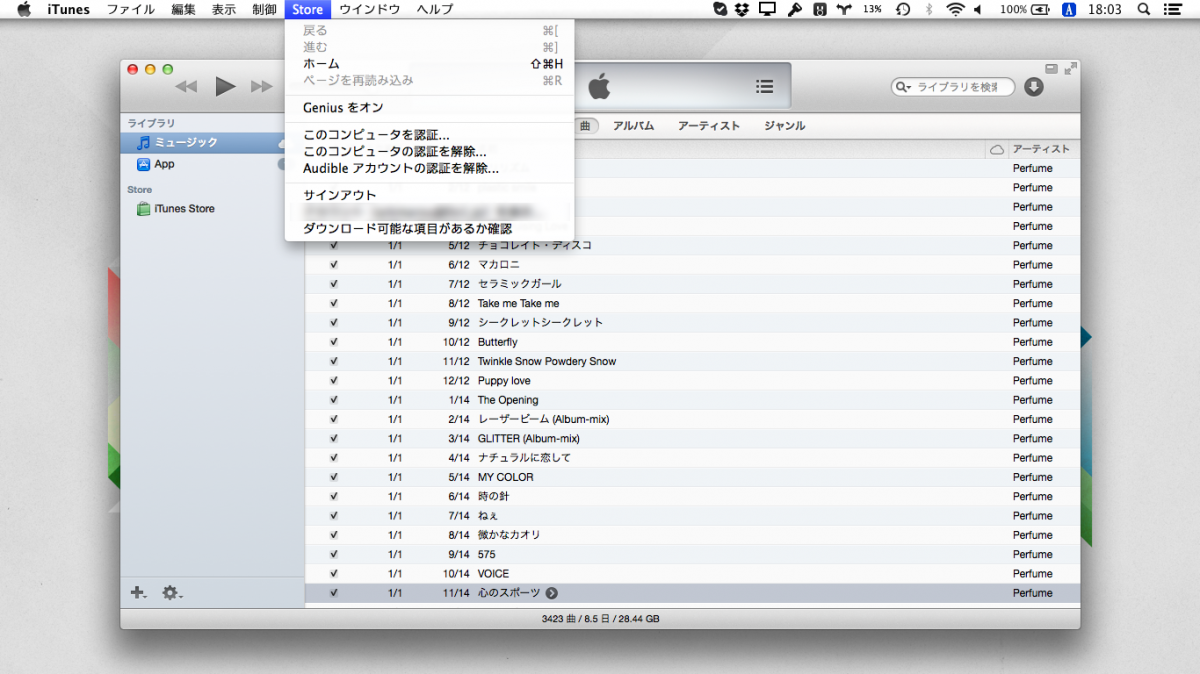The height and width of the screenshot is (674, 1200).
Task: Uncheck the checkbox next to Butterfly
Action: (333, 341)
